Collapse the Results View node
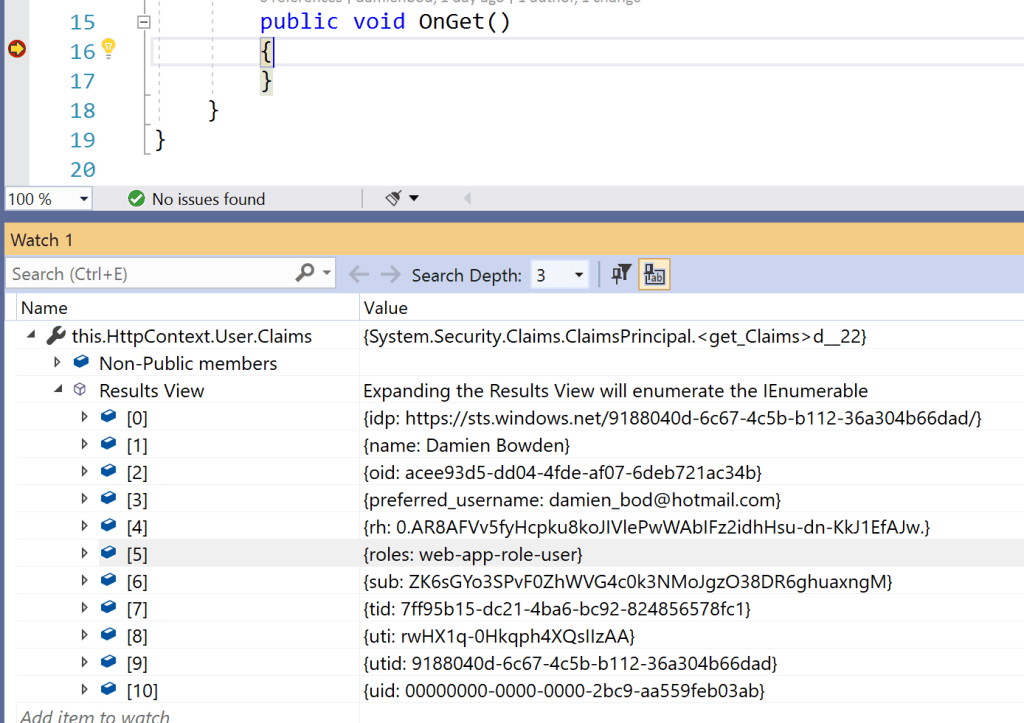Viewport: 1024px width, 723px height. 58,389
